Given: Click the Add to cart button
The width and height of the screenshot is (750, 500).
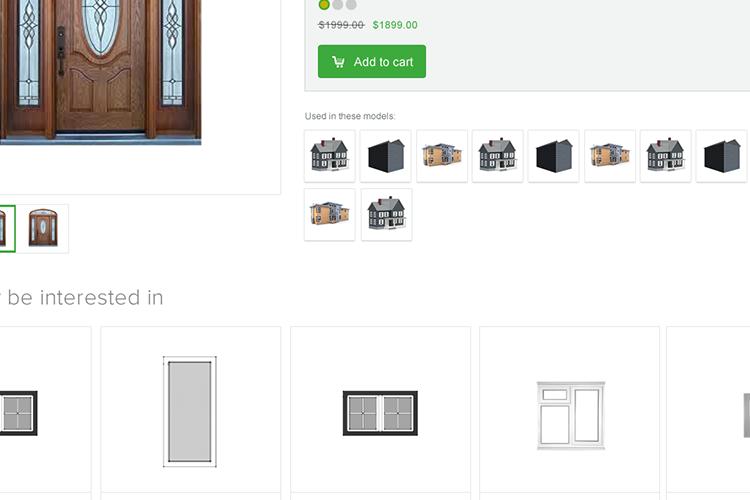Looking at the screenshot, I should coord(372,61).
